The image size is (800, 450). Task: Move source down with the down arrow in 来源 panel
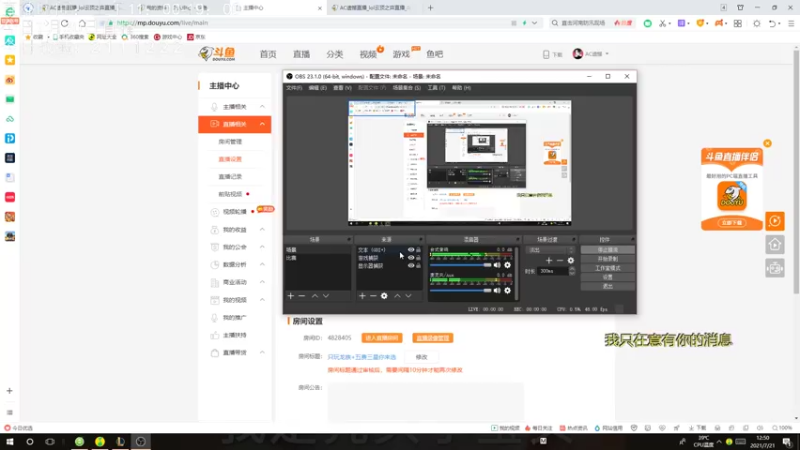(x=408, y=296)
